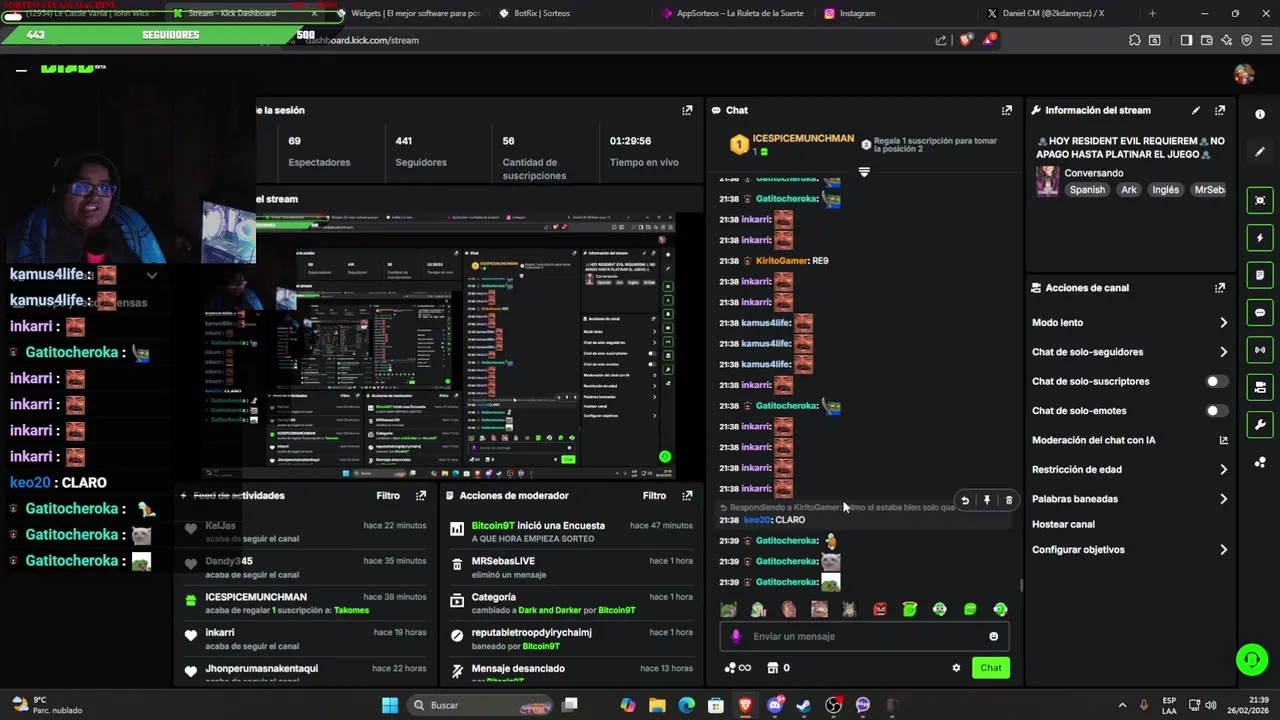Image resolution: width=1280 pixels, height=720 pixels.
Task: Click the channel points infinity icon
Action: (738, 668)
